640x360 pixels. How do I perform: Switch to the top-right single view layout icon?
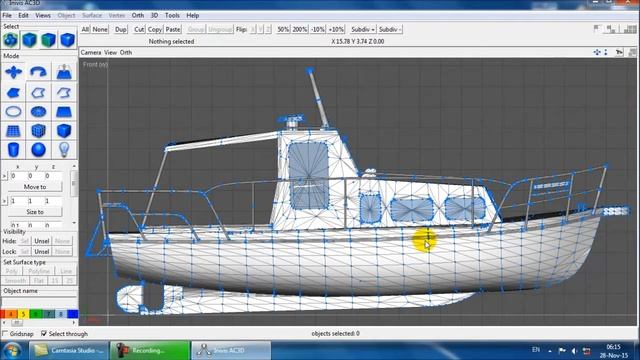598,29
